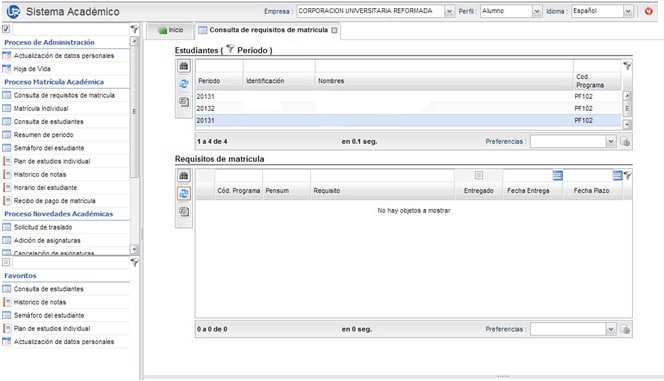Image resolution: width=664 pixels, height=381 pixels.
Task: Switch to the Inicio tab
Action: click(171, 30)
